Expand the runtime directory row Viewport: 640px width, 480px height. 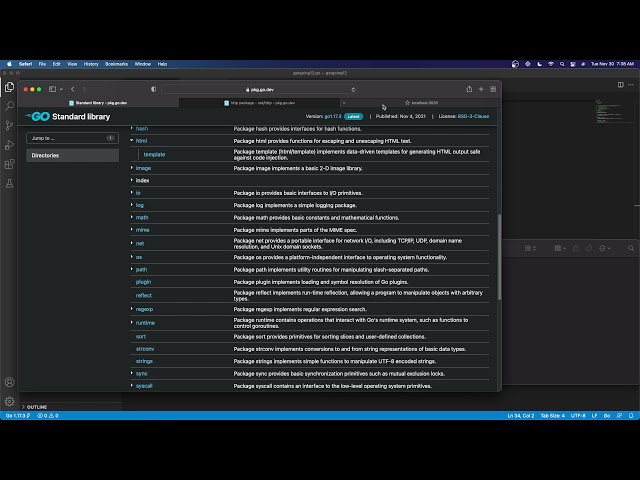coord(132,322)
